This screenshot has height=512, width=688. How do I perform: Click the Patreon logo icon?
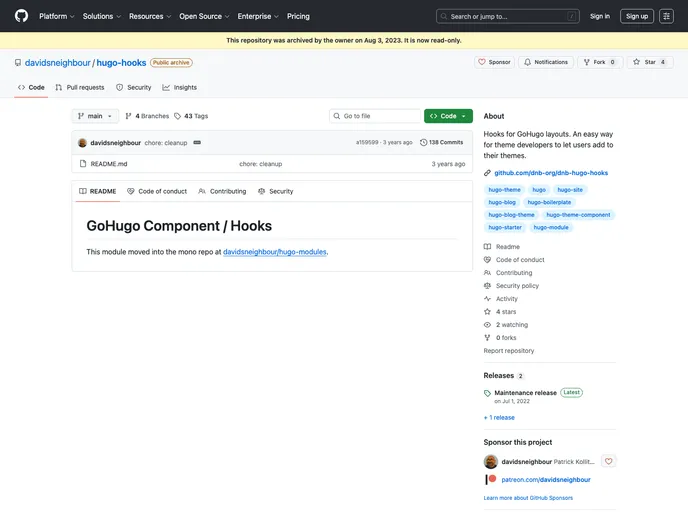click(490, 479)
